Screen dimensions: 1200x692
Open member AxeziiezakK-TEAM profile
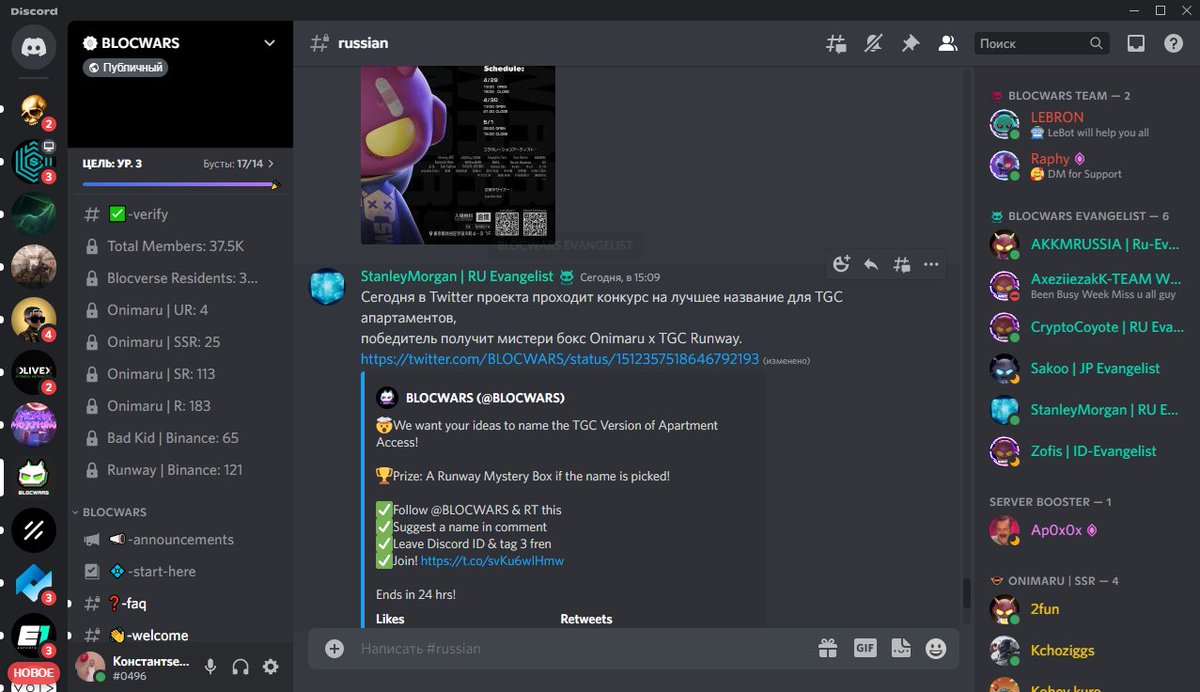[x=1084, y=286]
